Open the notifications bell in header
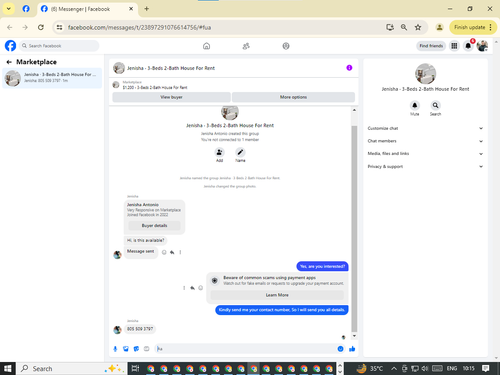Screen dimensions: 500x375 tap(468, 46)
